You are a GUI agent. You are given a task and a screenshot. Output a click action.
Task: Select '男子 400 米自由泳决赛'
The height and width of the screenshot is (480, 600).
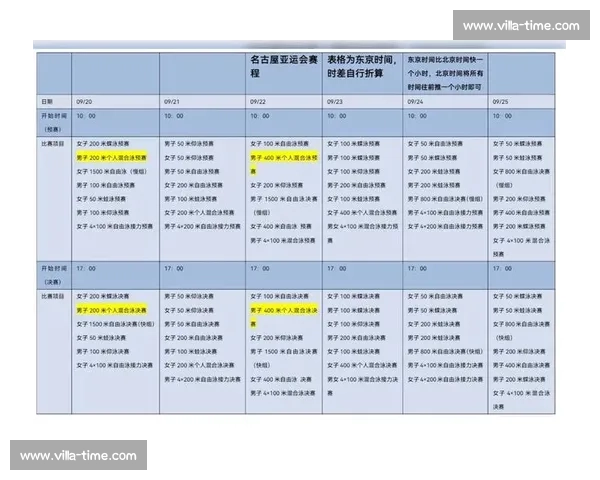tap(521, 366)
